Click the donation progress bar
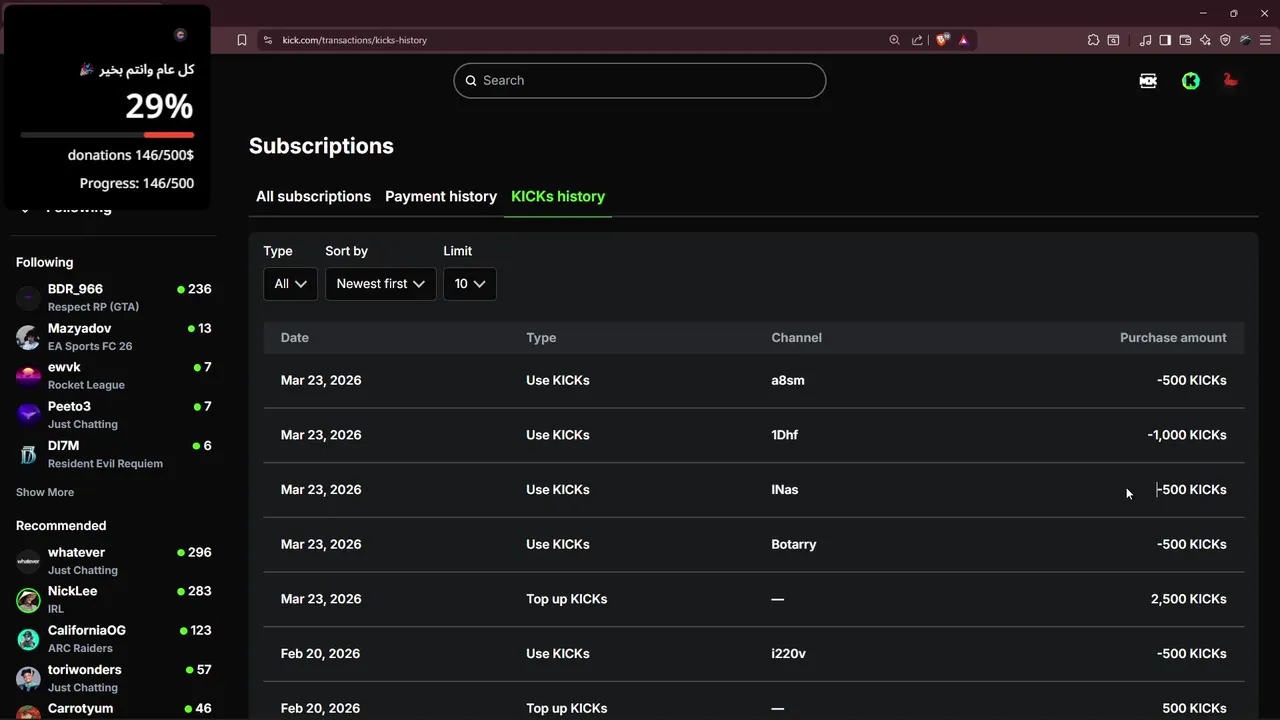Screen dimensions: 1280x720 click(x=107, y=135)
